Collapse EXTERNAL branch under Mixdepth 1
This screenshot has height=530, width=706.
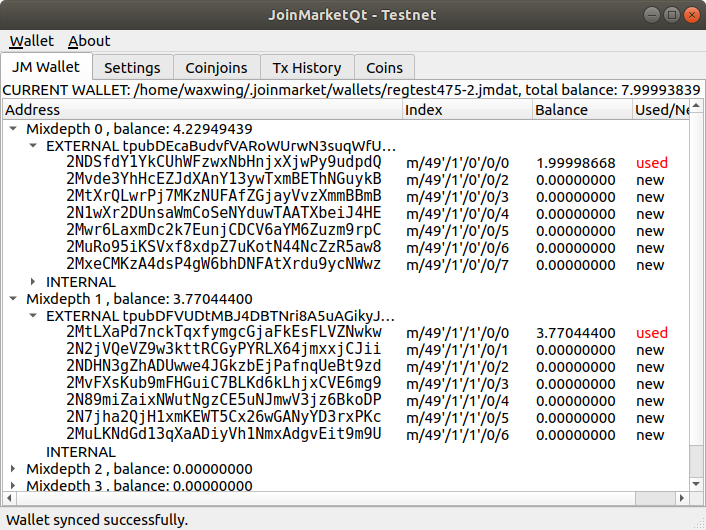click(33, 316)
